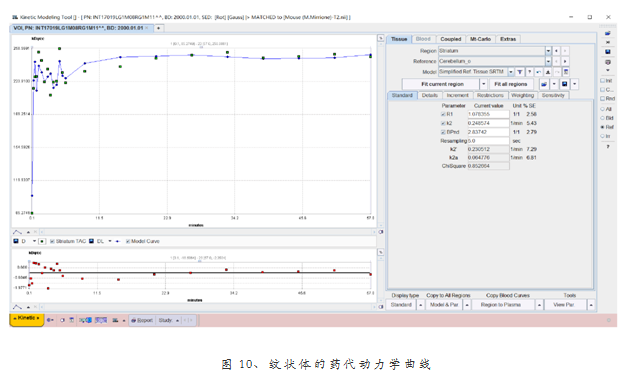This screenshot has width=627, height=379.
Task: Open model help question-mark icon
Action: [529, 72]
